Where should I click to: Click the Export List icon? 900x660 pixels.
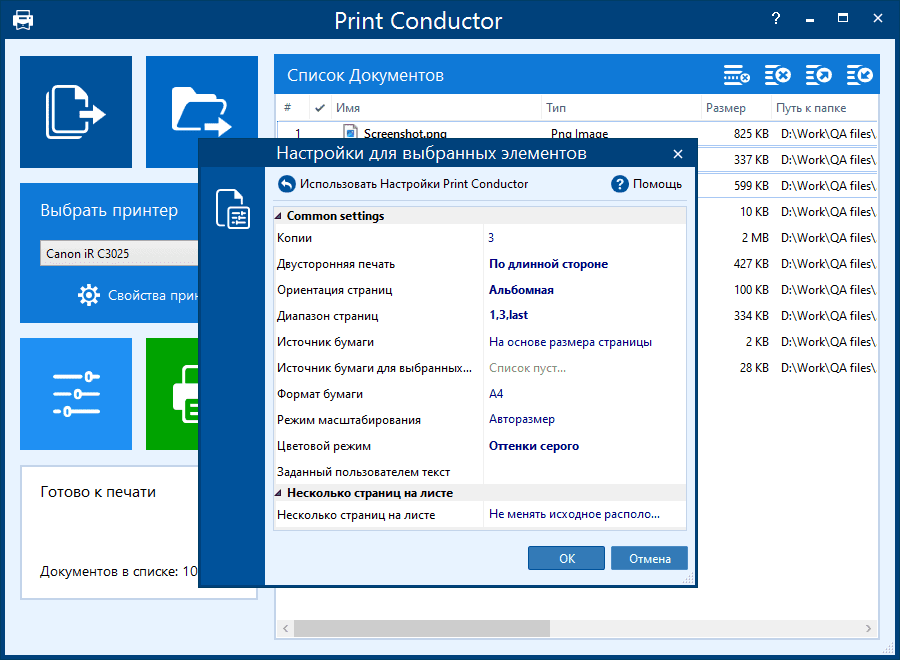[x=818, y=75]
